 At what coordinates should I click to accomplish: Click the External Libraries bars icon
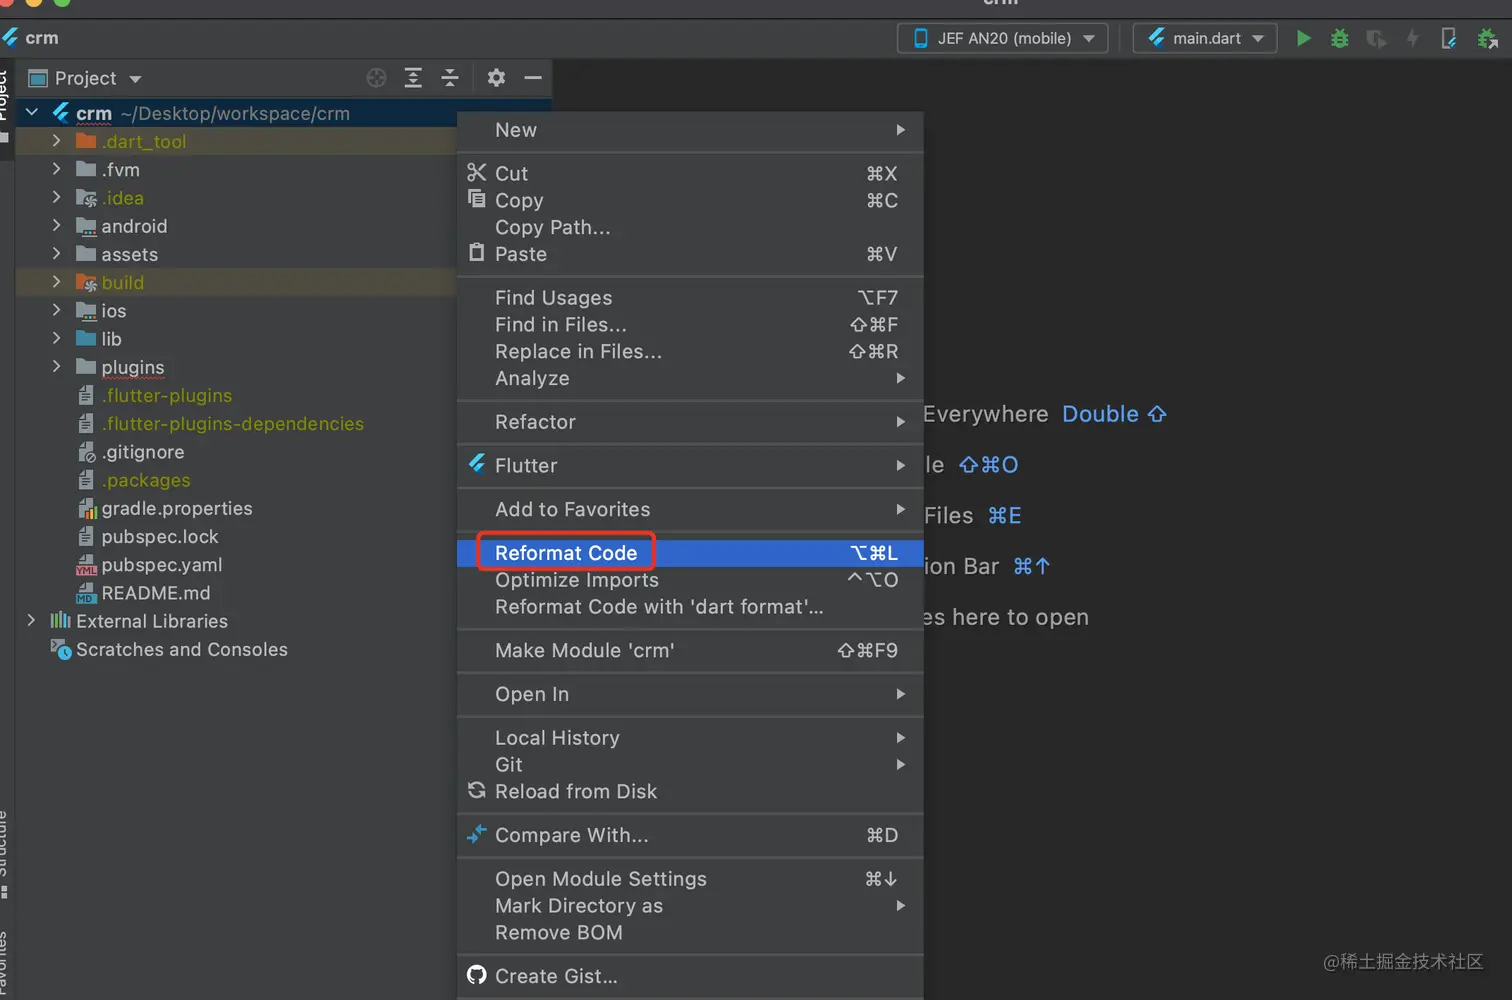pos(61,621)
